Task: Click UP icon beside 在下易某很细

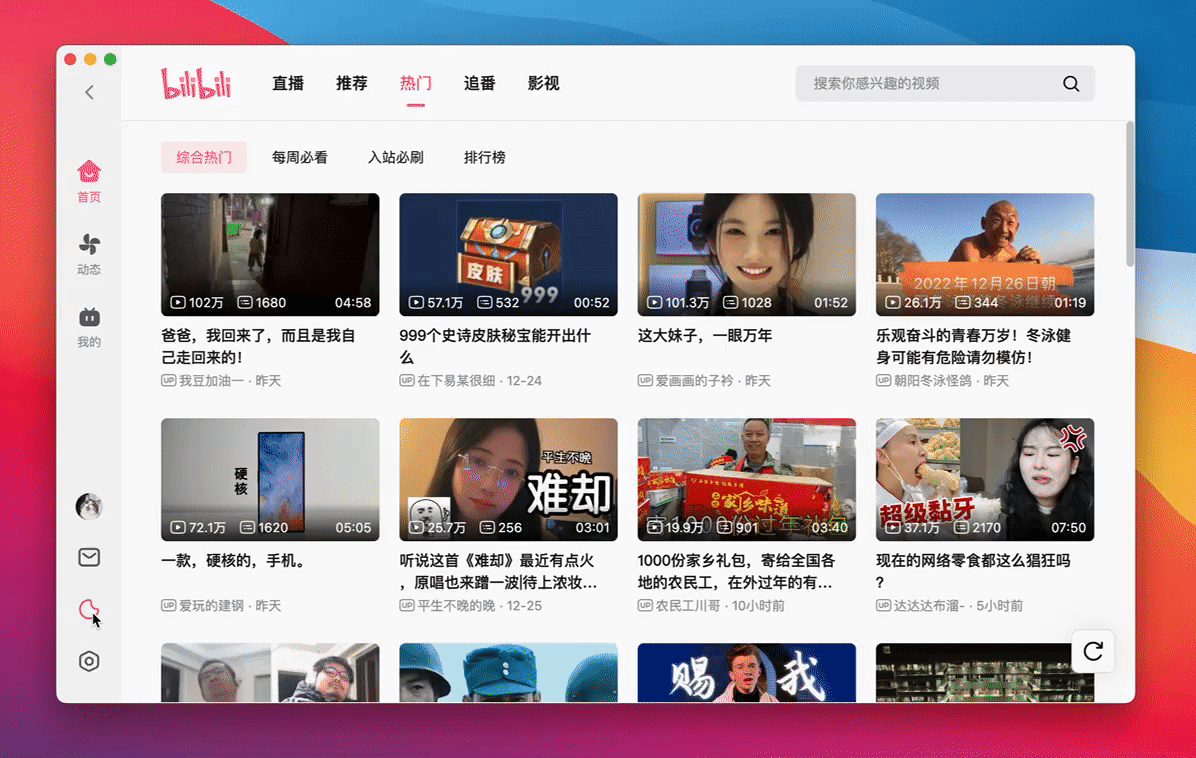Action: 407,381
